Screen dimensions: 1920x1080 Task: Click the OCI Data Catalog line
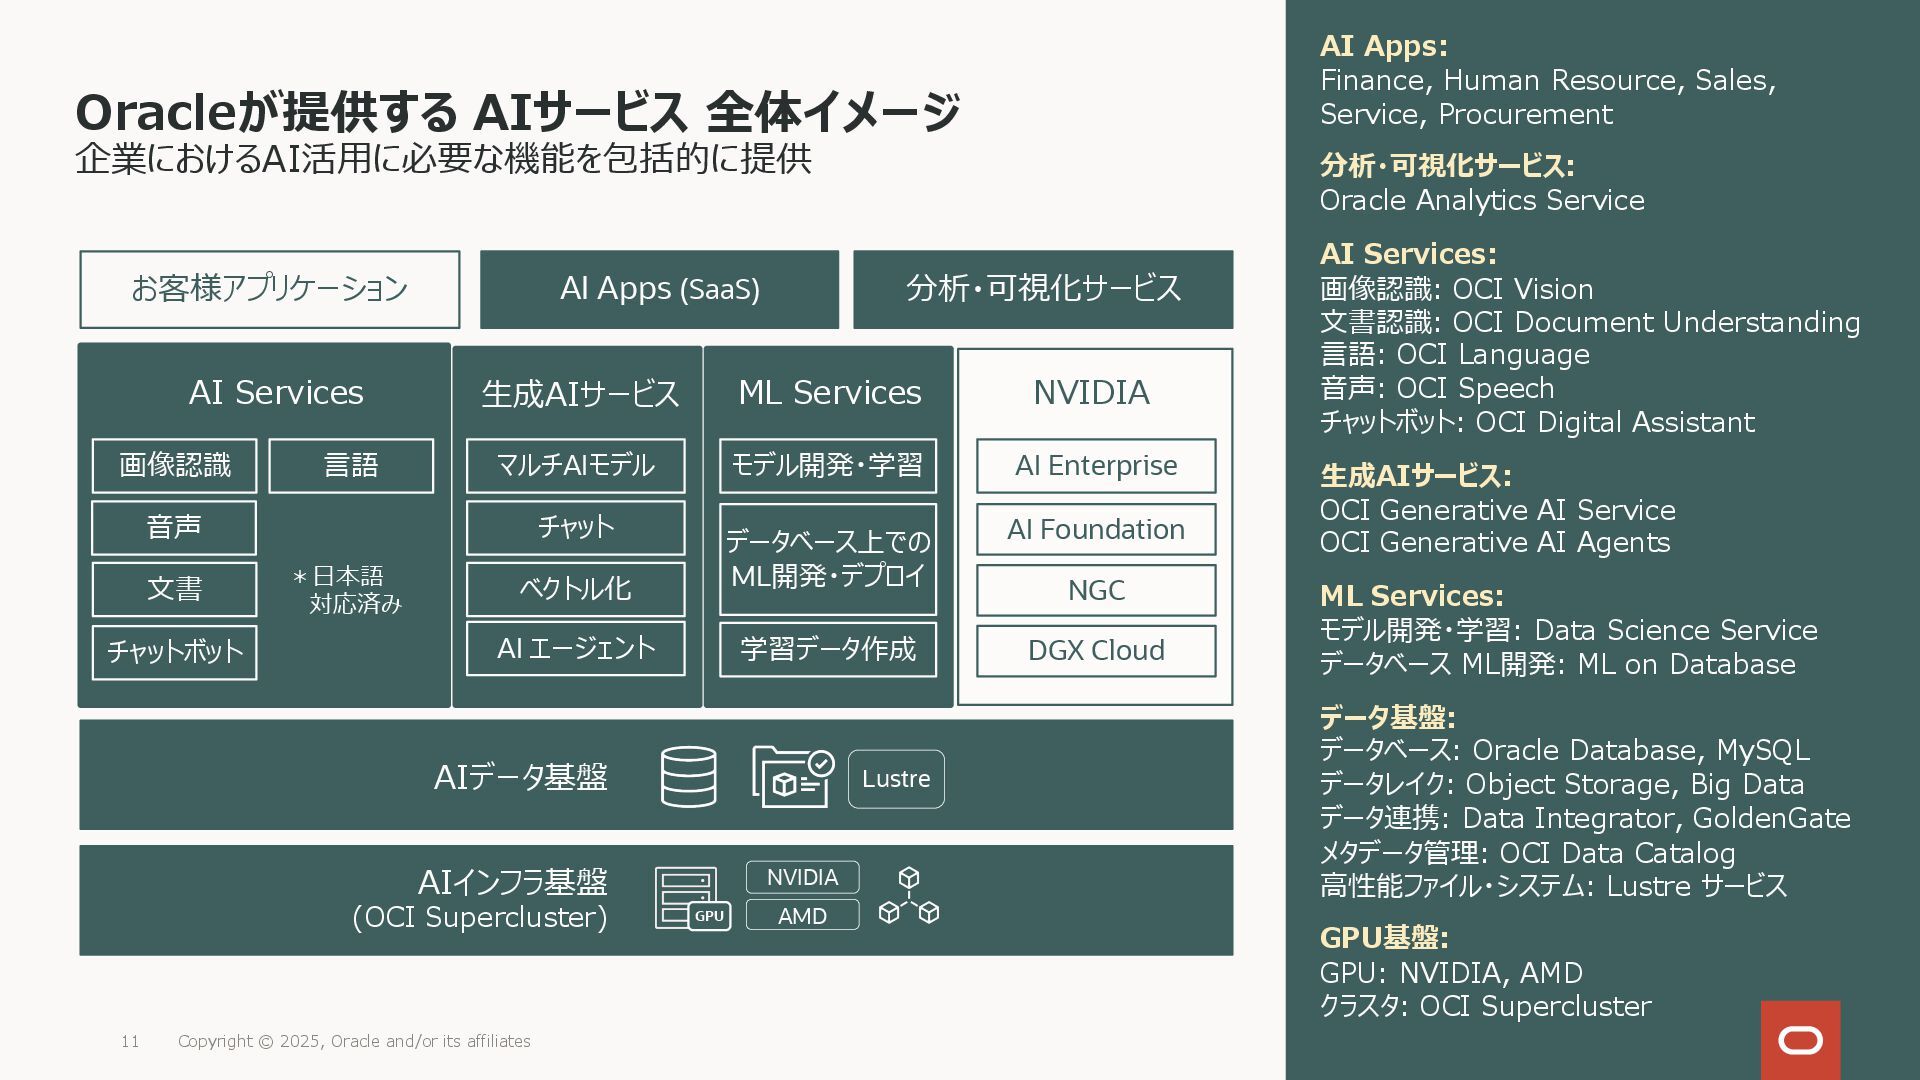click(1527, 853)
